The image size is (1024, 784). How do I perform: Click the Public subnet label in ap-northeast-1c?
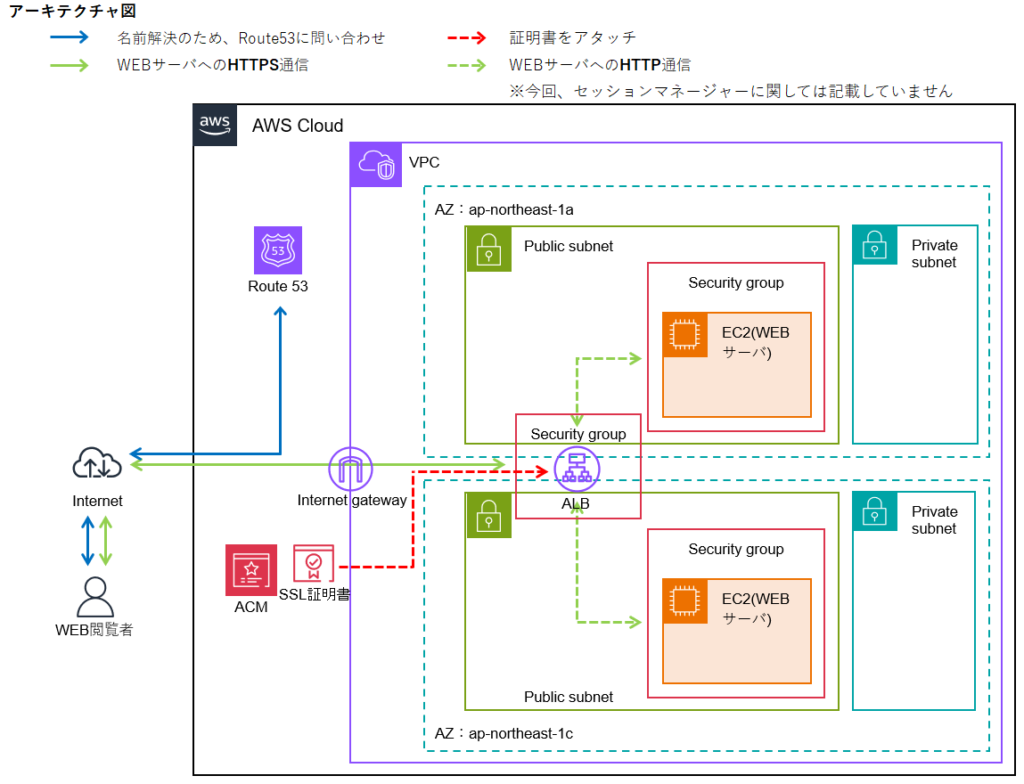pyautogui.click(x=569, y=697)
